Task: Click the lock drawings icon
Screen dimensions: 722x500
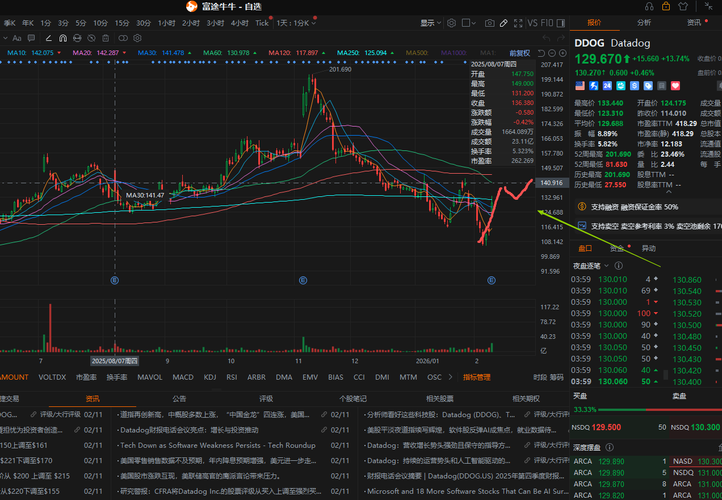Action: click(77, 38)
